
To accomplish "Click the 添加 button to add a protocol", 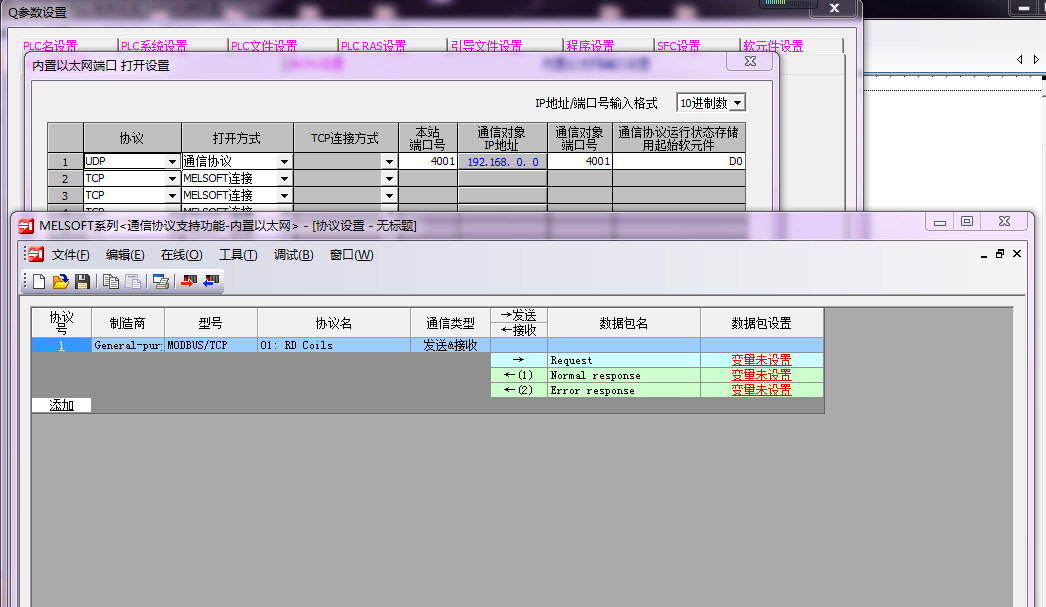I will pos(61,405).
